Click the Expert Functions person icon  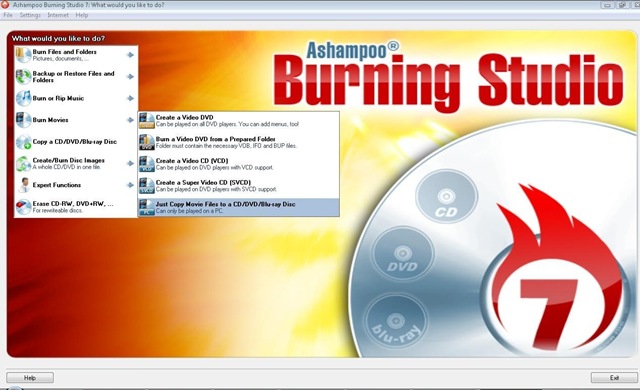coord(23,185)
